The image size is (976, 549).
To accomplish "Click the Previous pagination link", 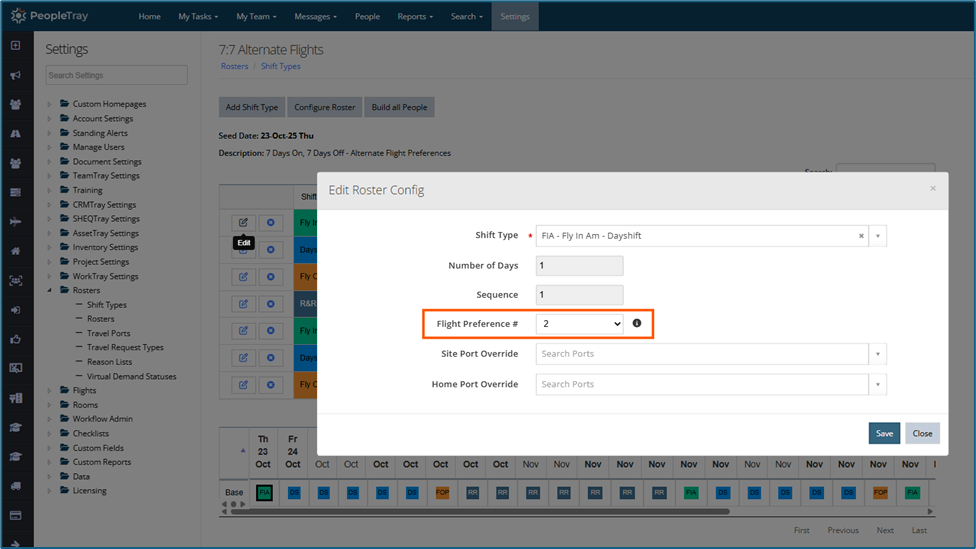I will [843, 530].
